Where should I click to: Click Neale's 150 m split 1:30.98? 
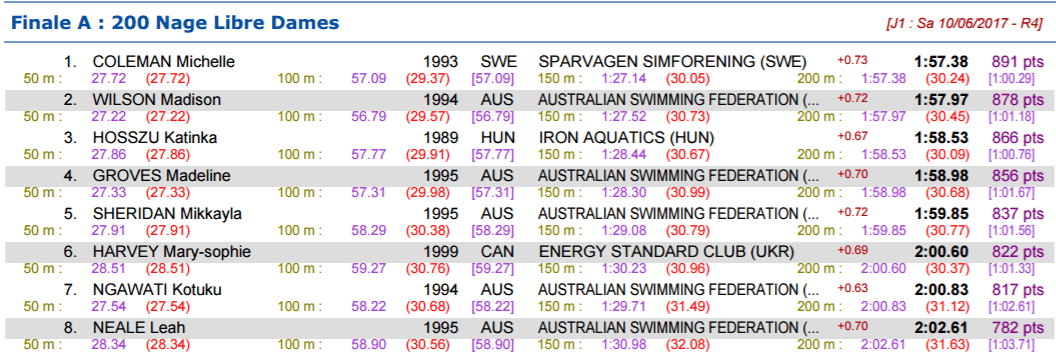click(624, 345)
